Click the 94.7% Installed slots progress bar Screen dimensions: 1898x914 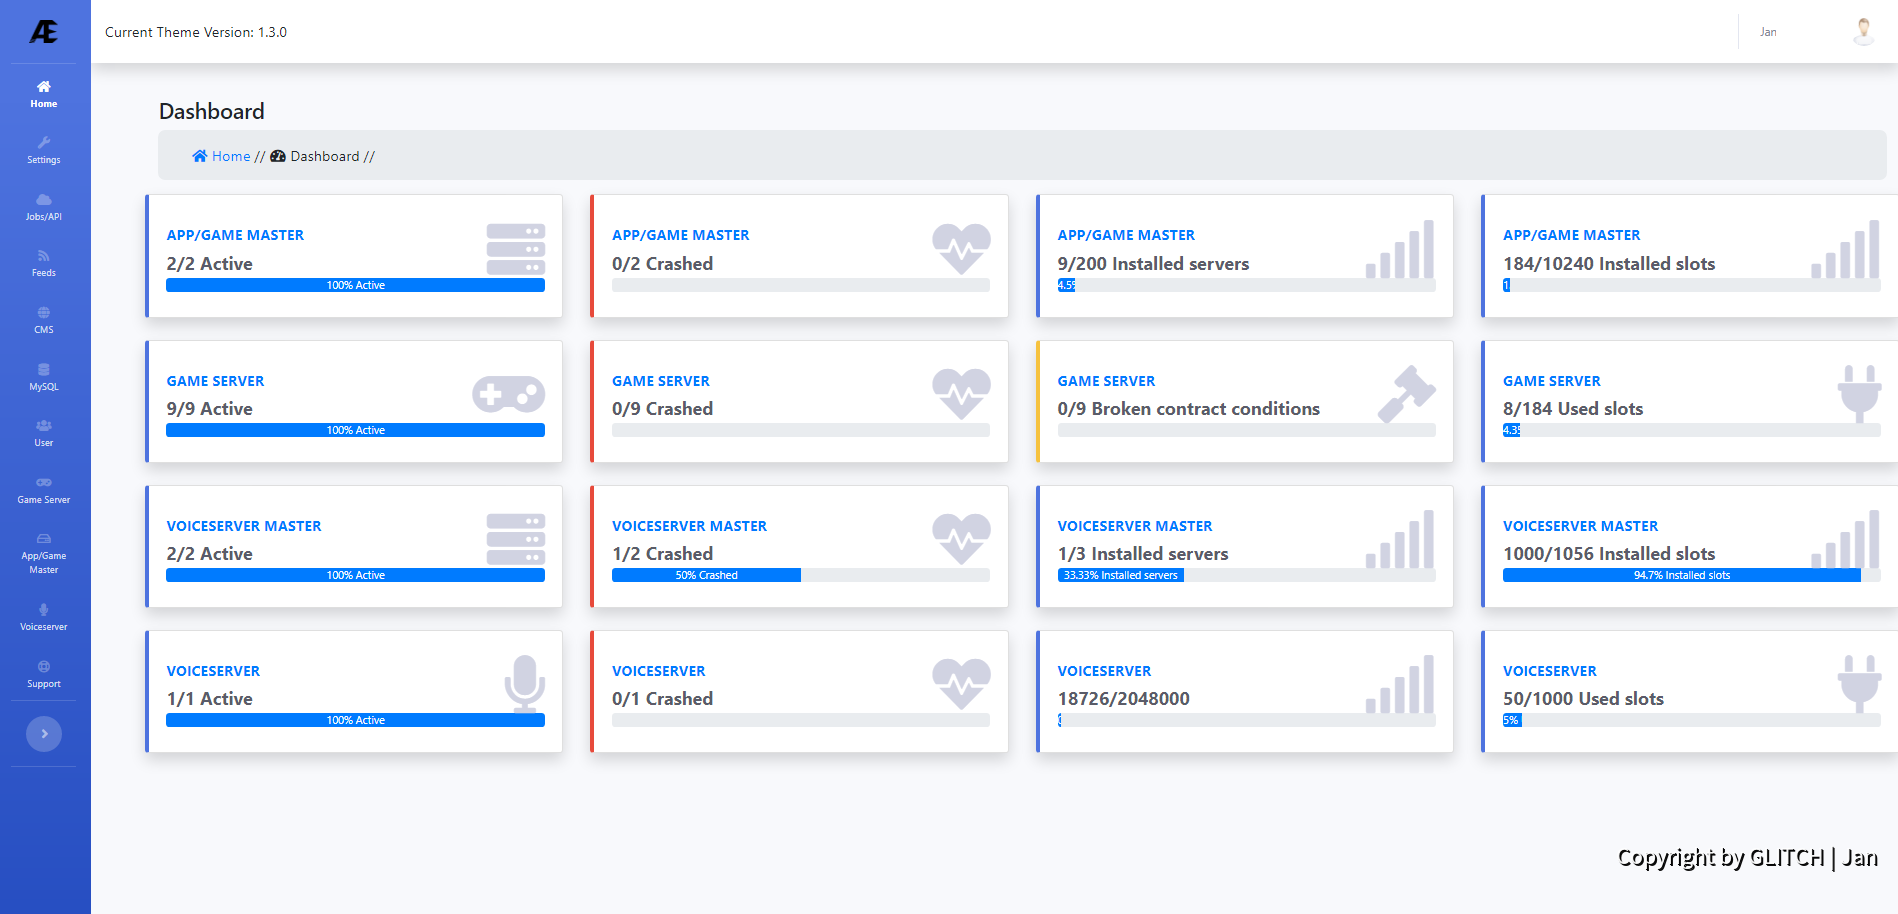[x=1681, y=575]
